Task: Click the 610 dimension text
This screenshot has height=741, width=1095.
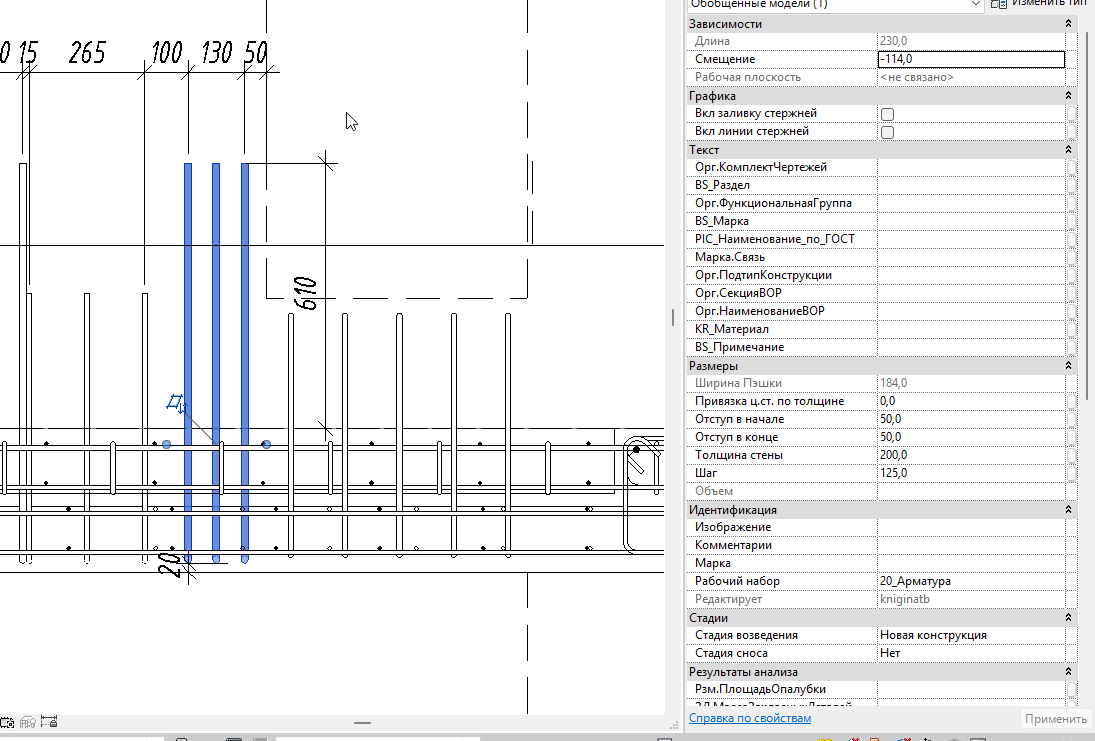Action: (x=307, y=293)
